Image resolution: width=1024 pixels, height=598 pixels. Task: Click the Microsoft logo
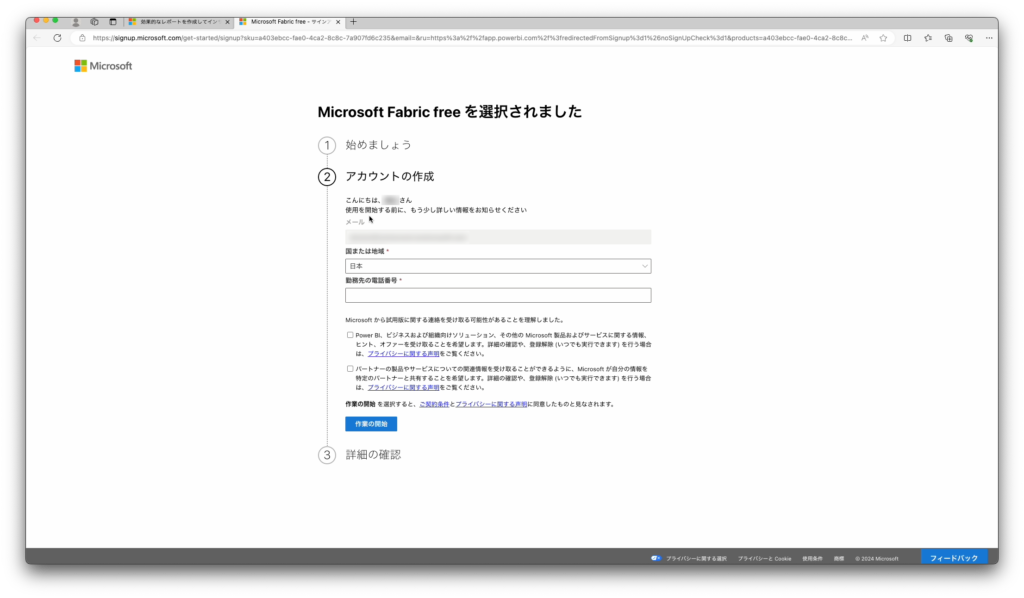pos(103,66)
